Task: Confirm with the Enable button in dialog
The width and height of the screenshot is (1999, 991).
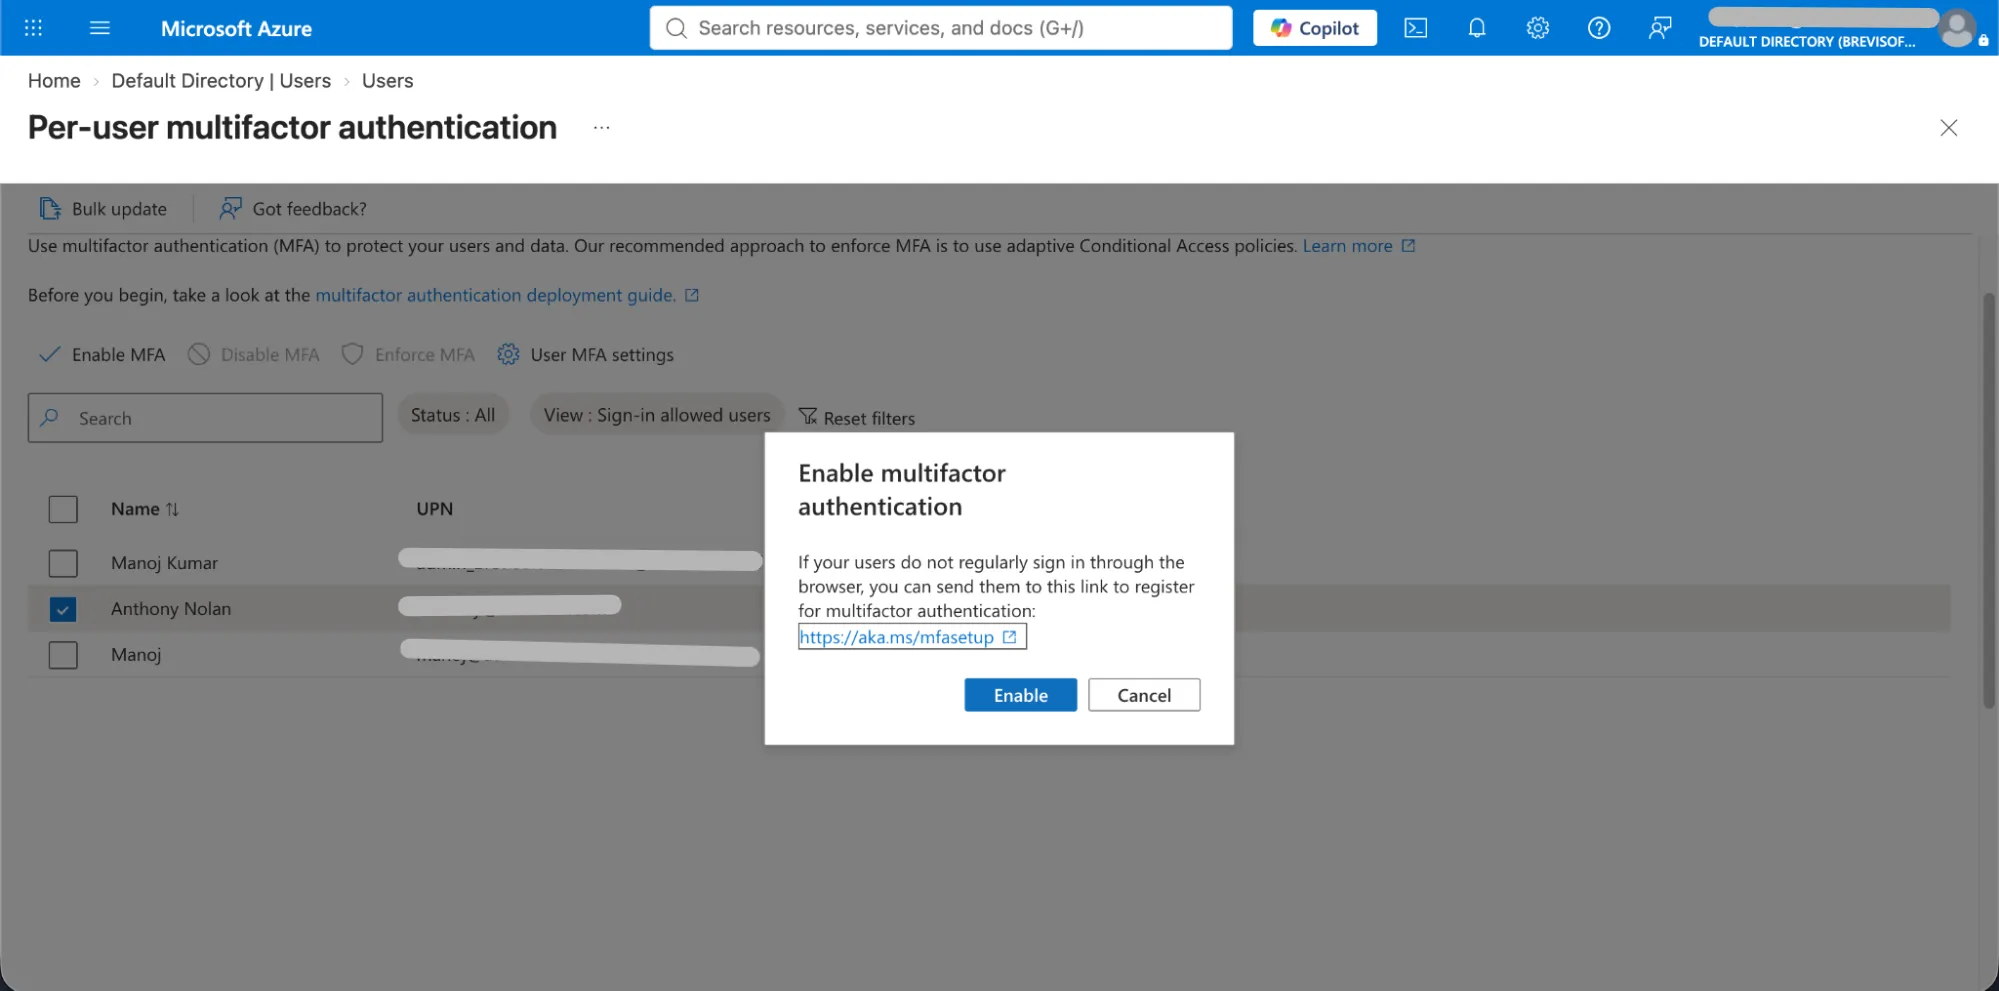Action: click(1020, 695)
